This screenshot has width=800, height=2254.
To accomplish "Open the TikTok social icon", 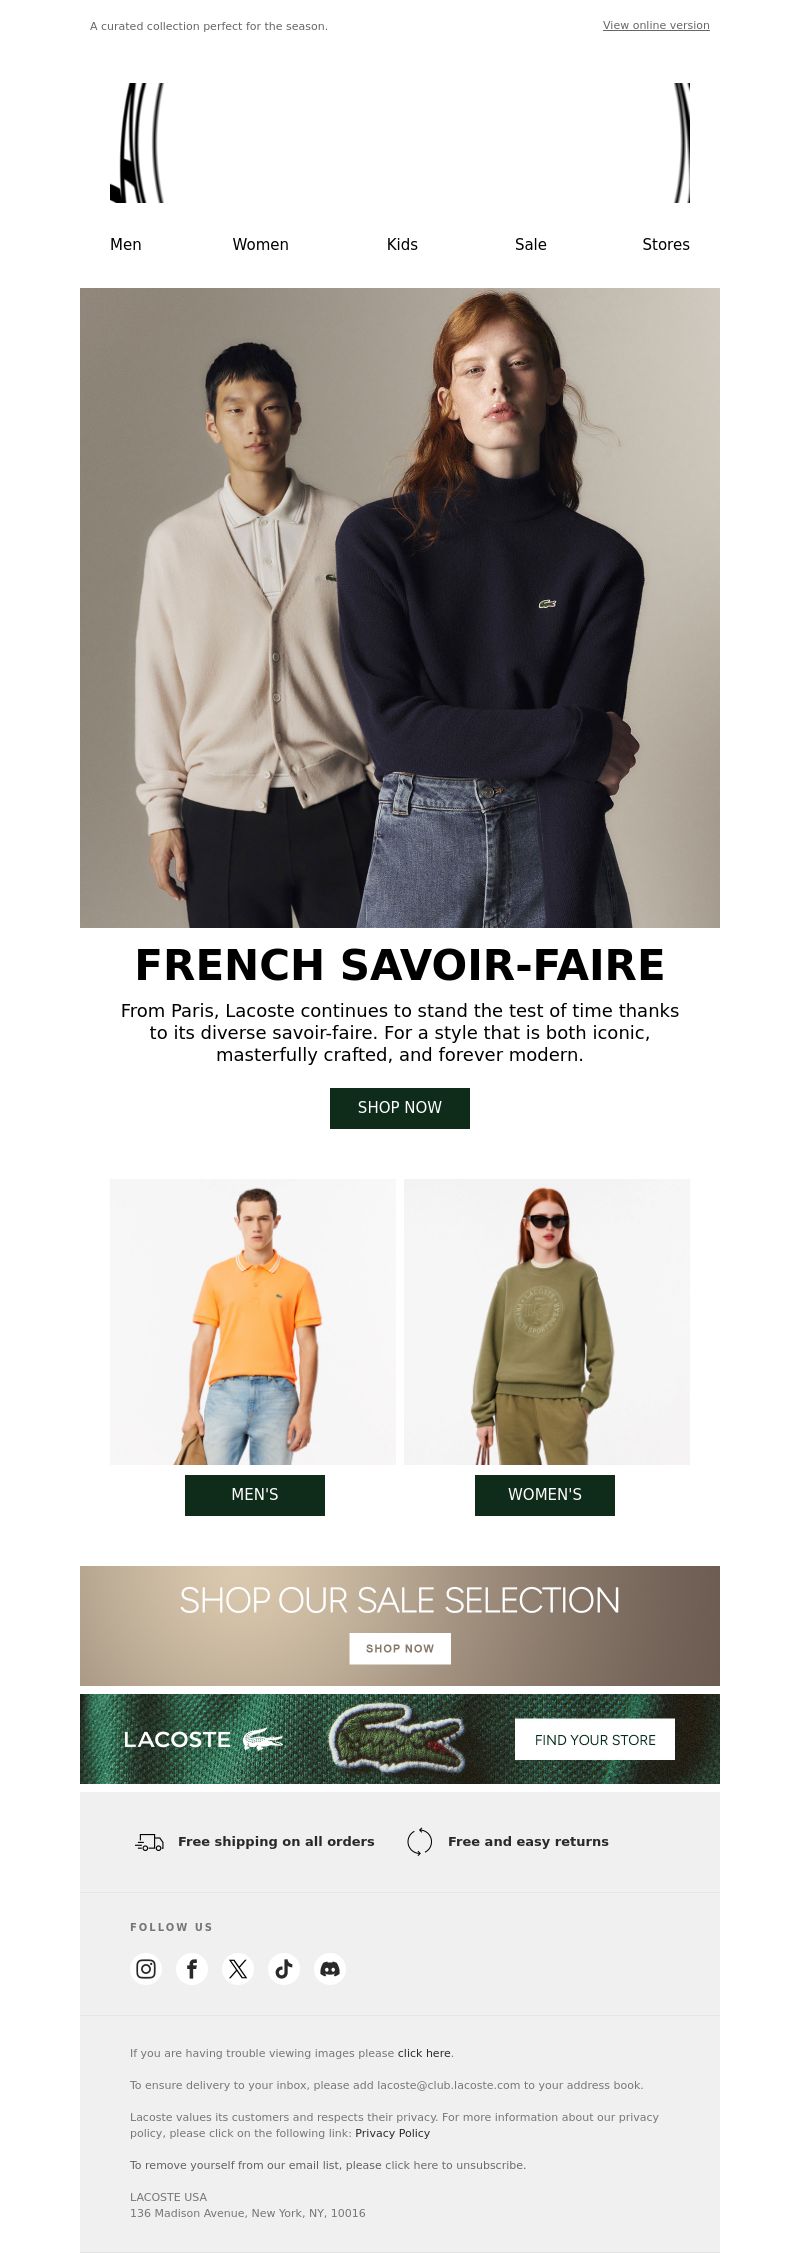I will tap(284, 1969).
